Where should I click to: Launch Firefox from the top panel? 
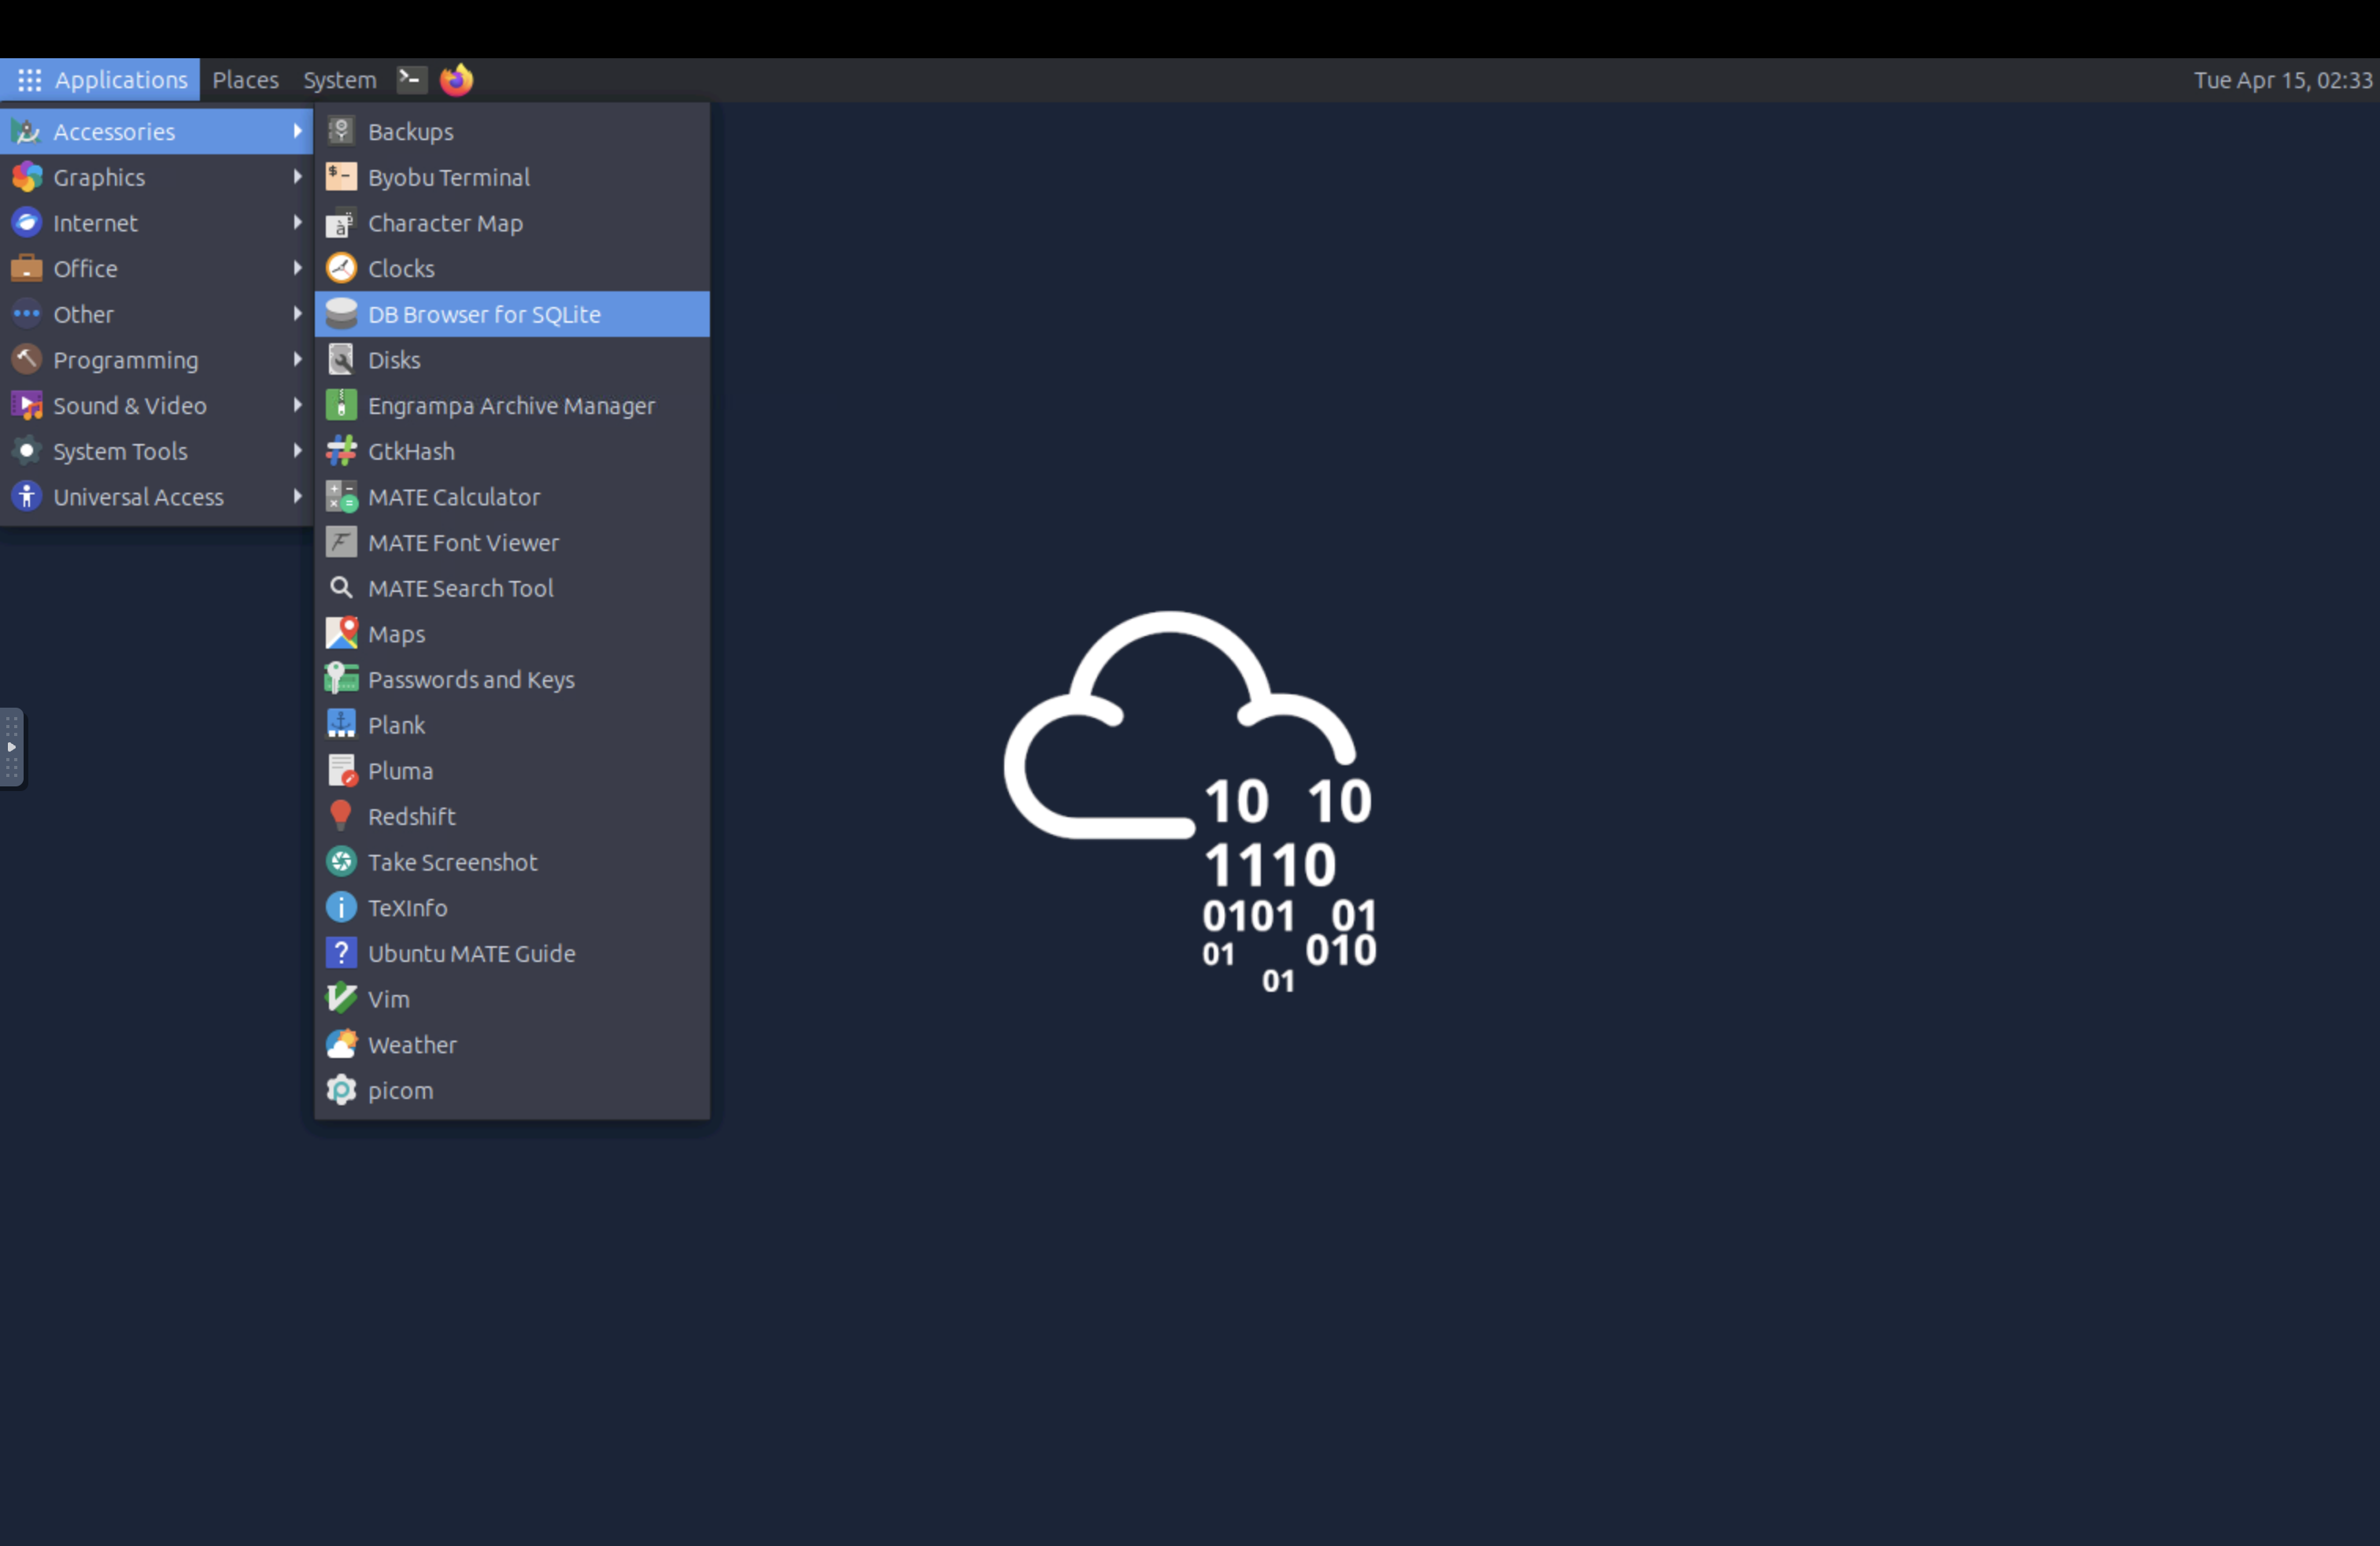(456, 79)
